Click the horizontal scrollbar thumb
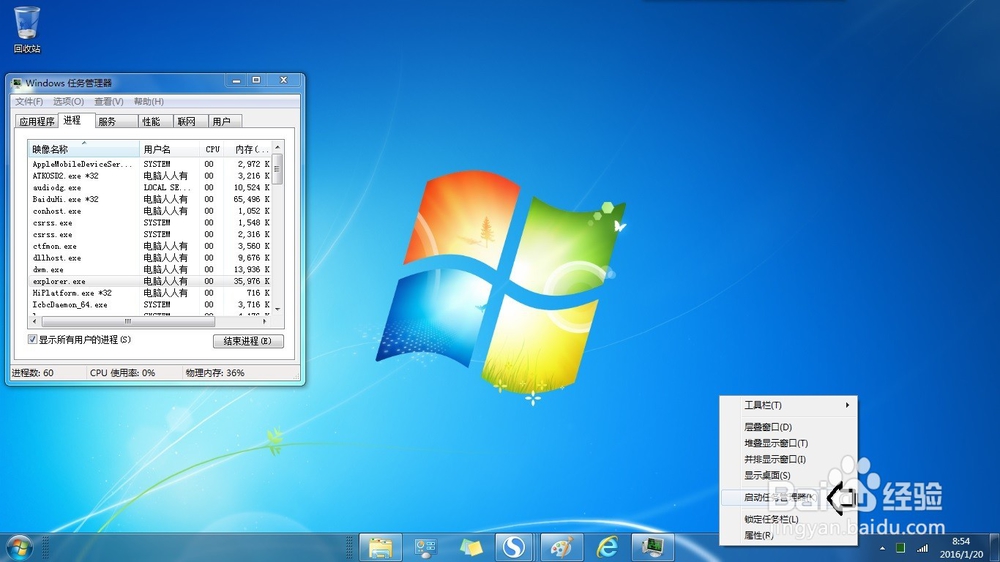Viewport: 1000px width, 562px height. pos(128,322)
